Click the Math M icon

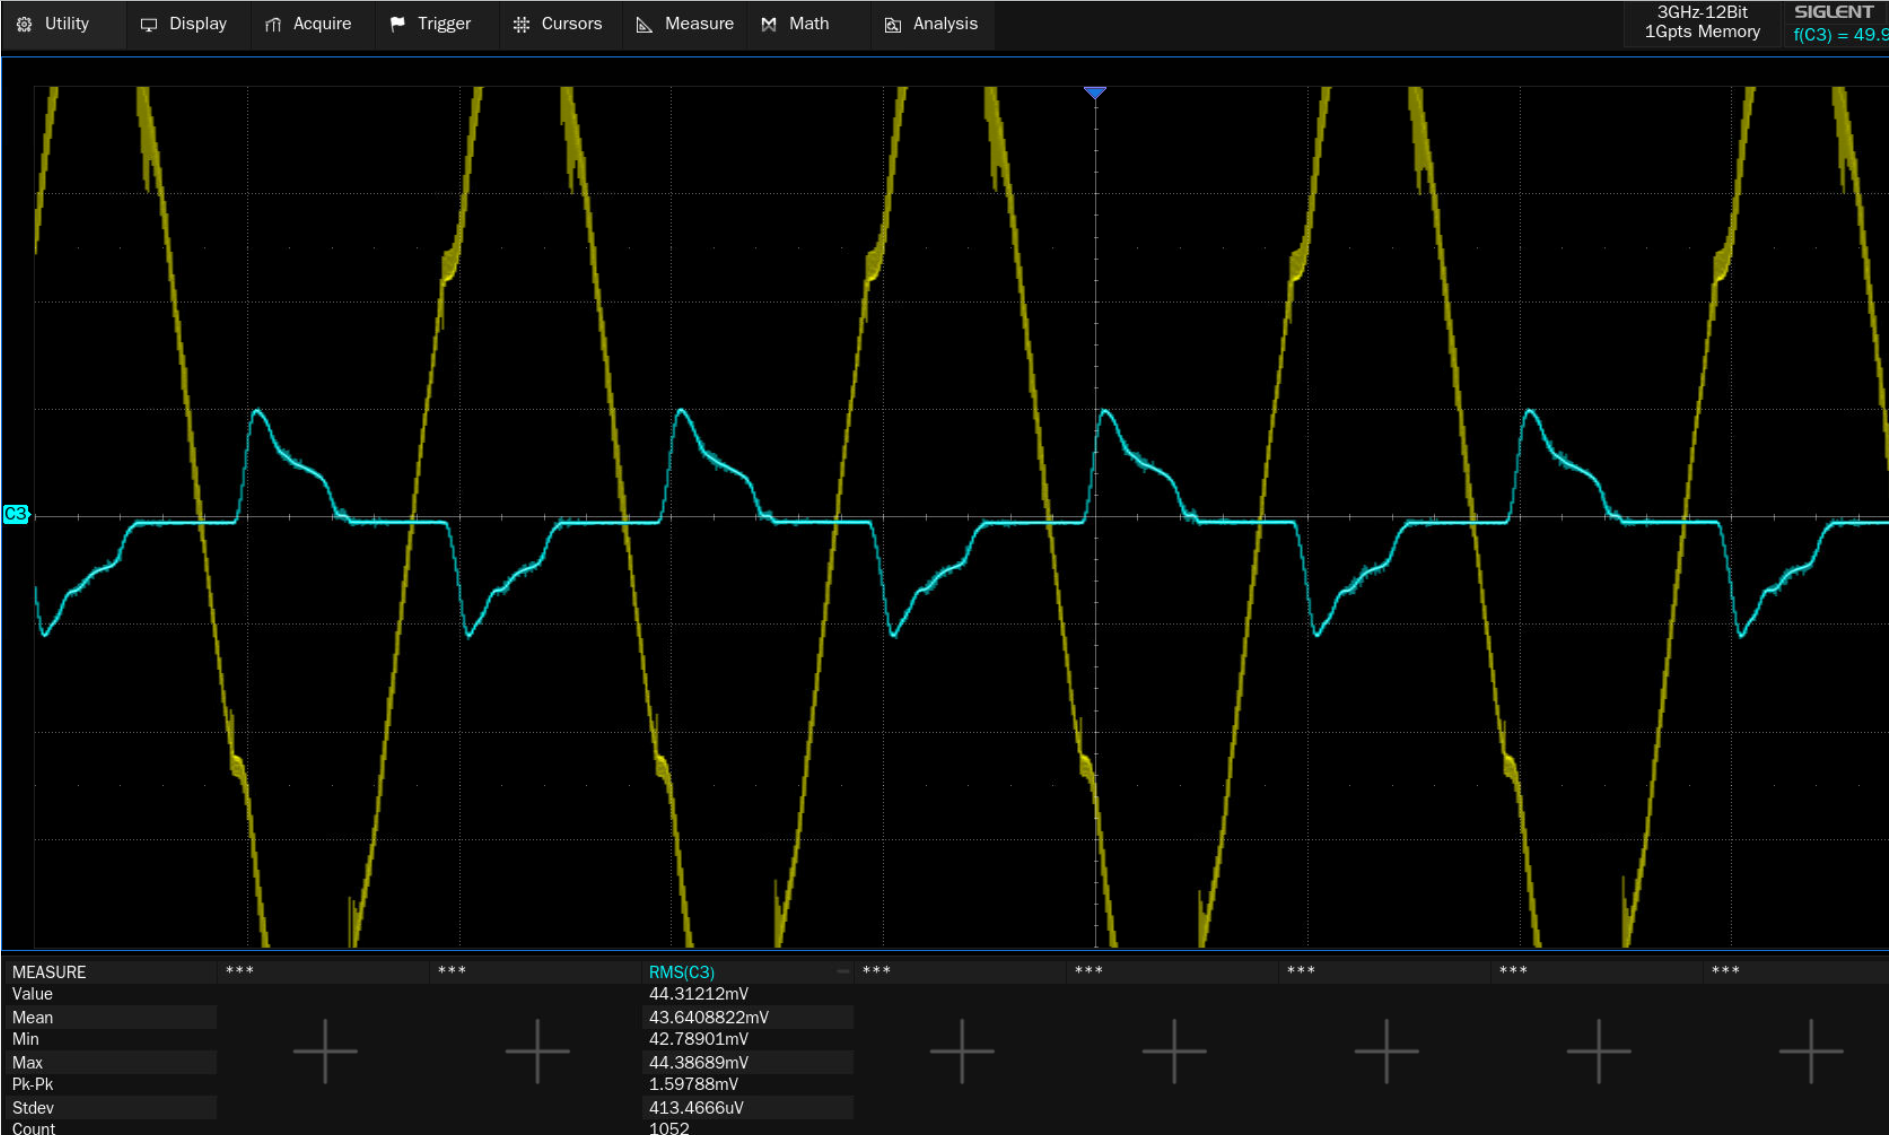click(x=768, y=25)
